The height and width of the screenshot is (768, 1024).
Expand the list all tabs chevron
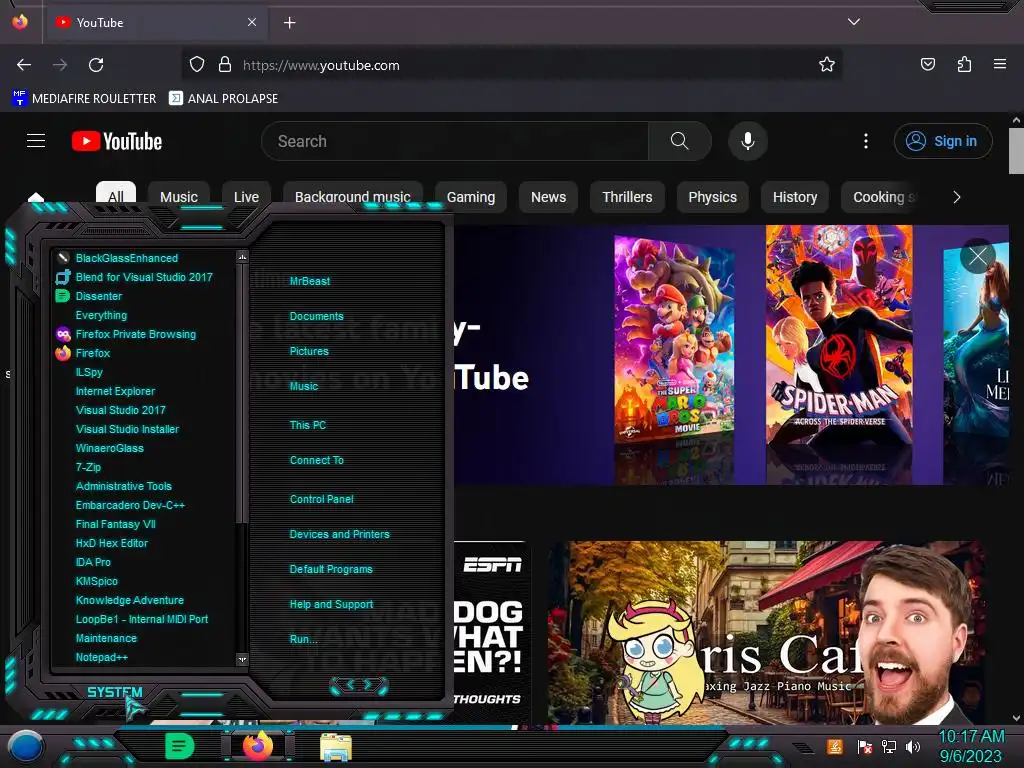tap(854, 22)
